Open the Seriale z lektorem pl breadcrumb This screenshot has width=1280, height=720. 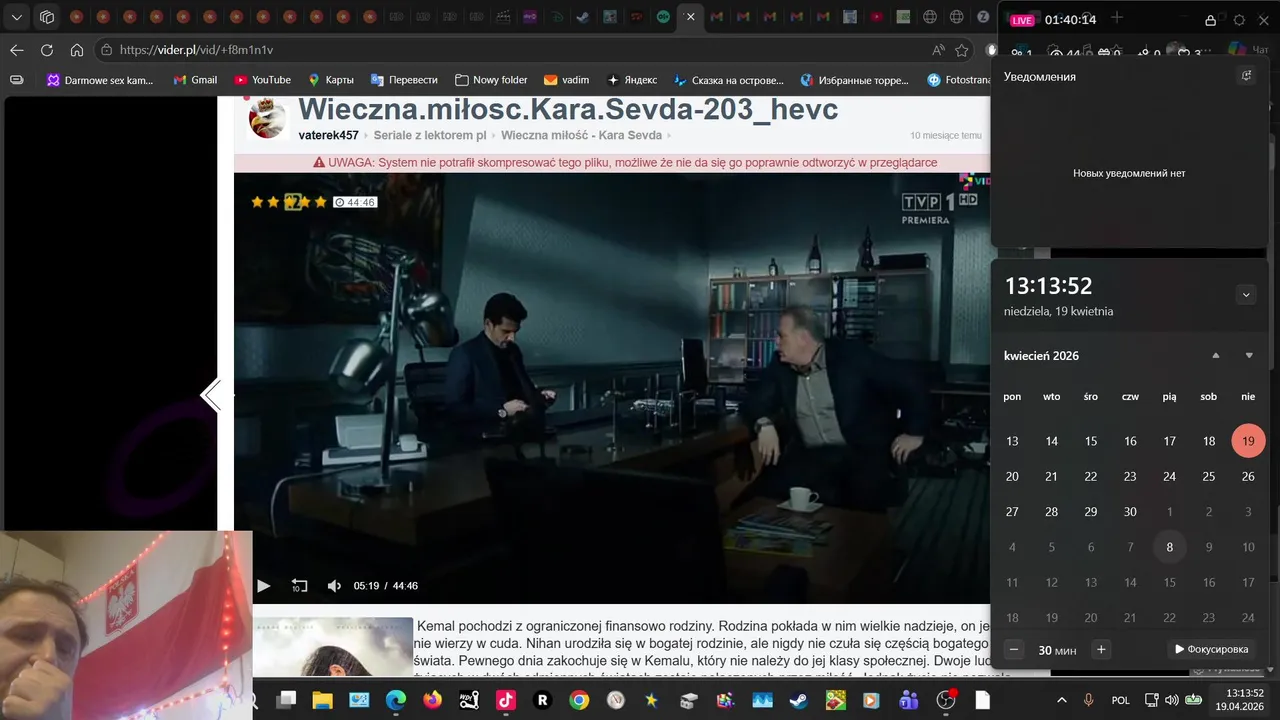pyautogui.click(x=430, y=135)
